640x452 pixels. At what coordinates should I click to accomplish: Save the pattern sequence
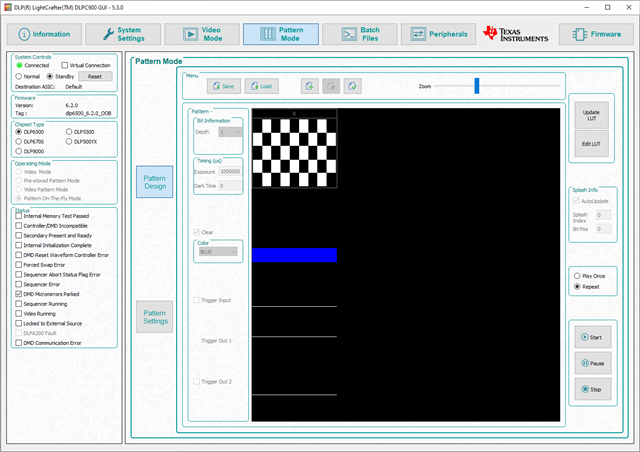coord(224,86)
